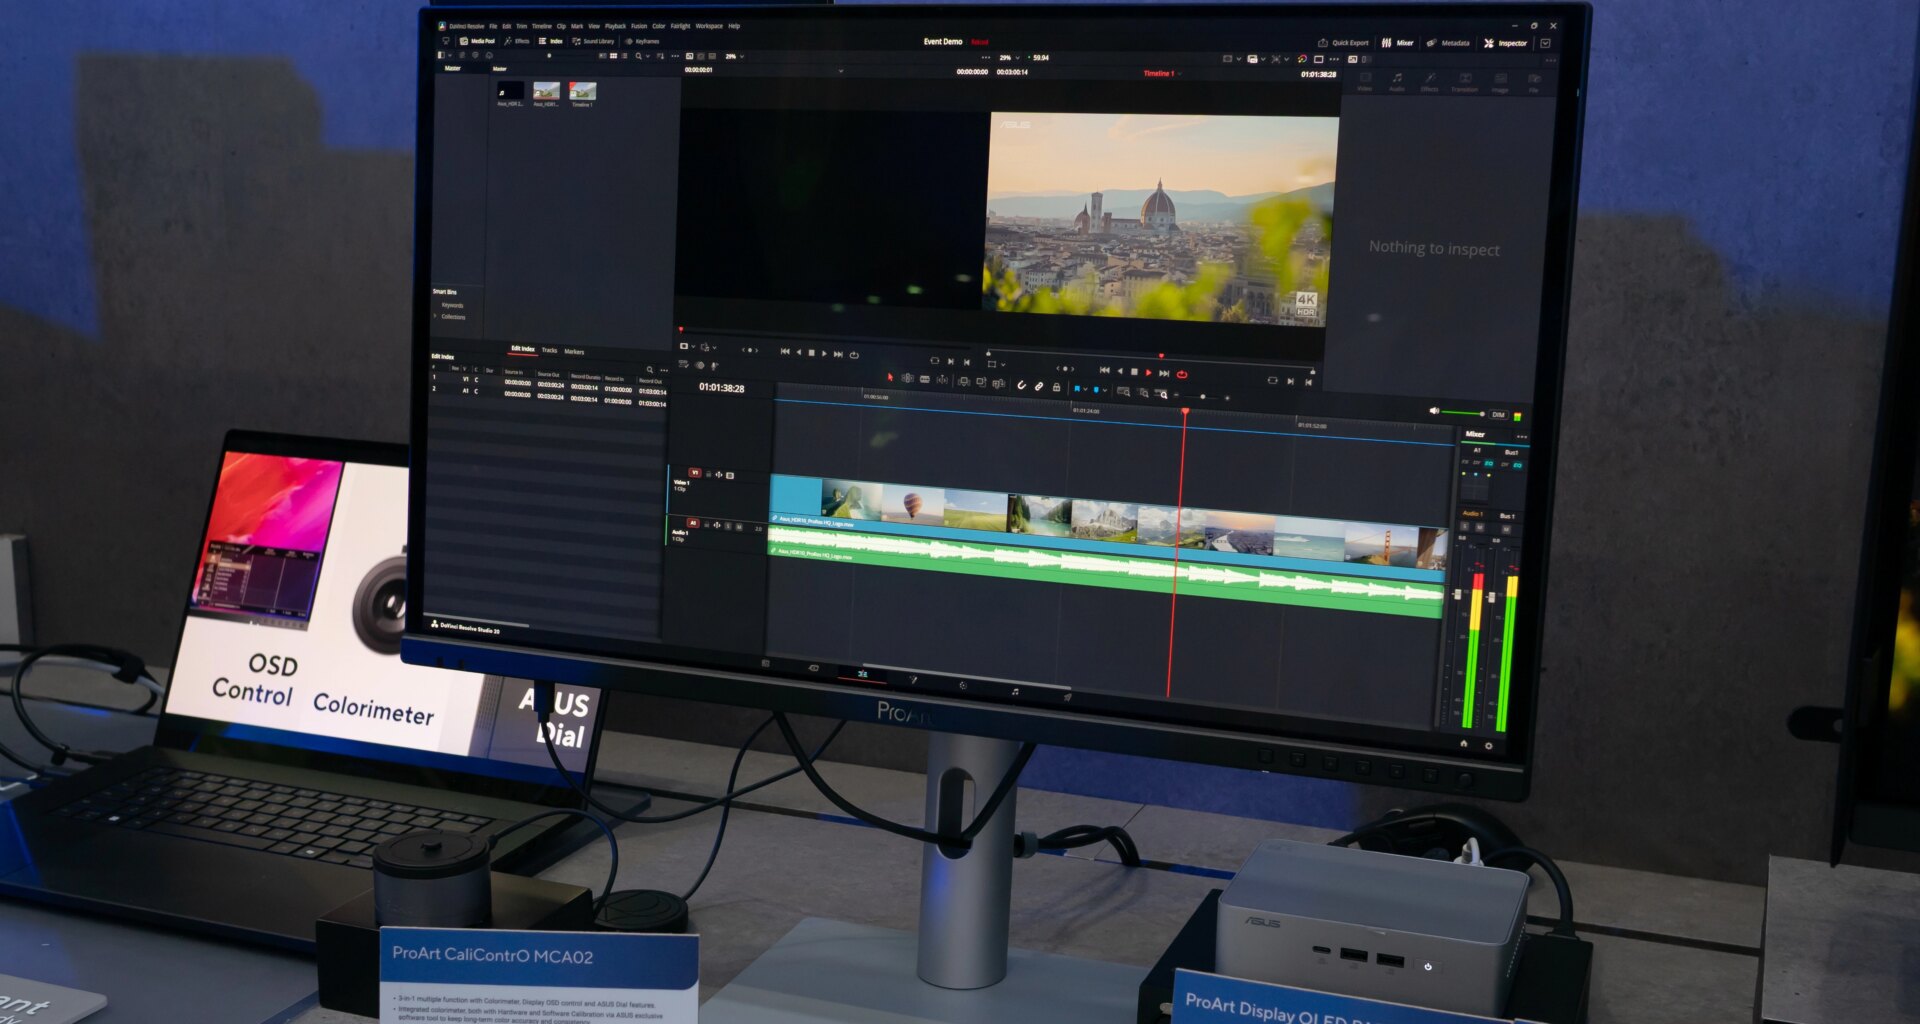Lock the V1 video track
This screenshot has width=1920, height=1024.
(x=708, y=474)
